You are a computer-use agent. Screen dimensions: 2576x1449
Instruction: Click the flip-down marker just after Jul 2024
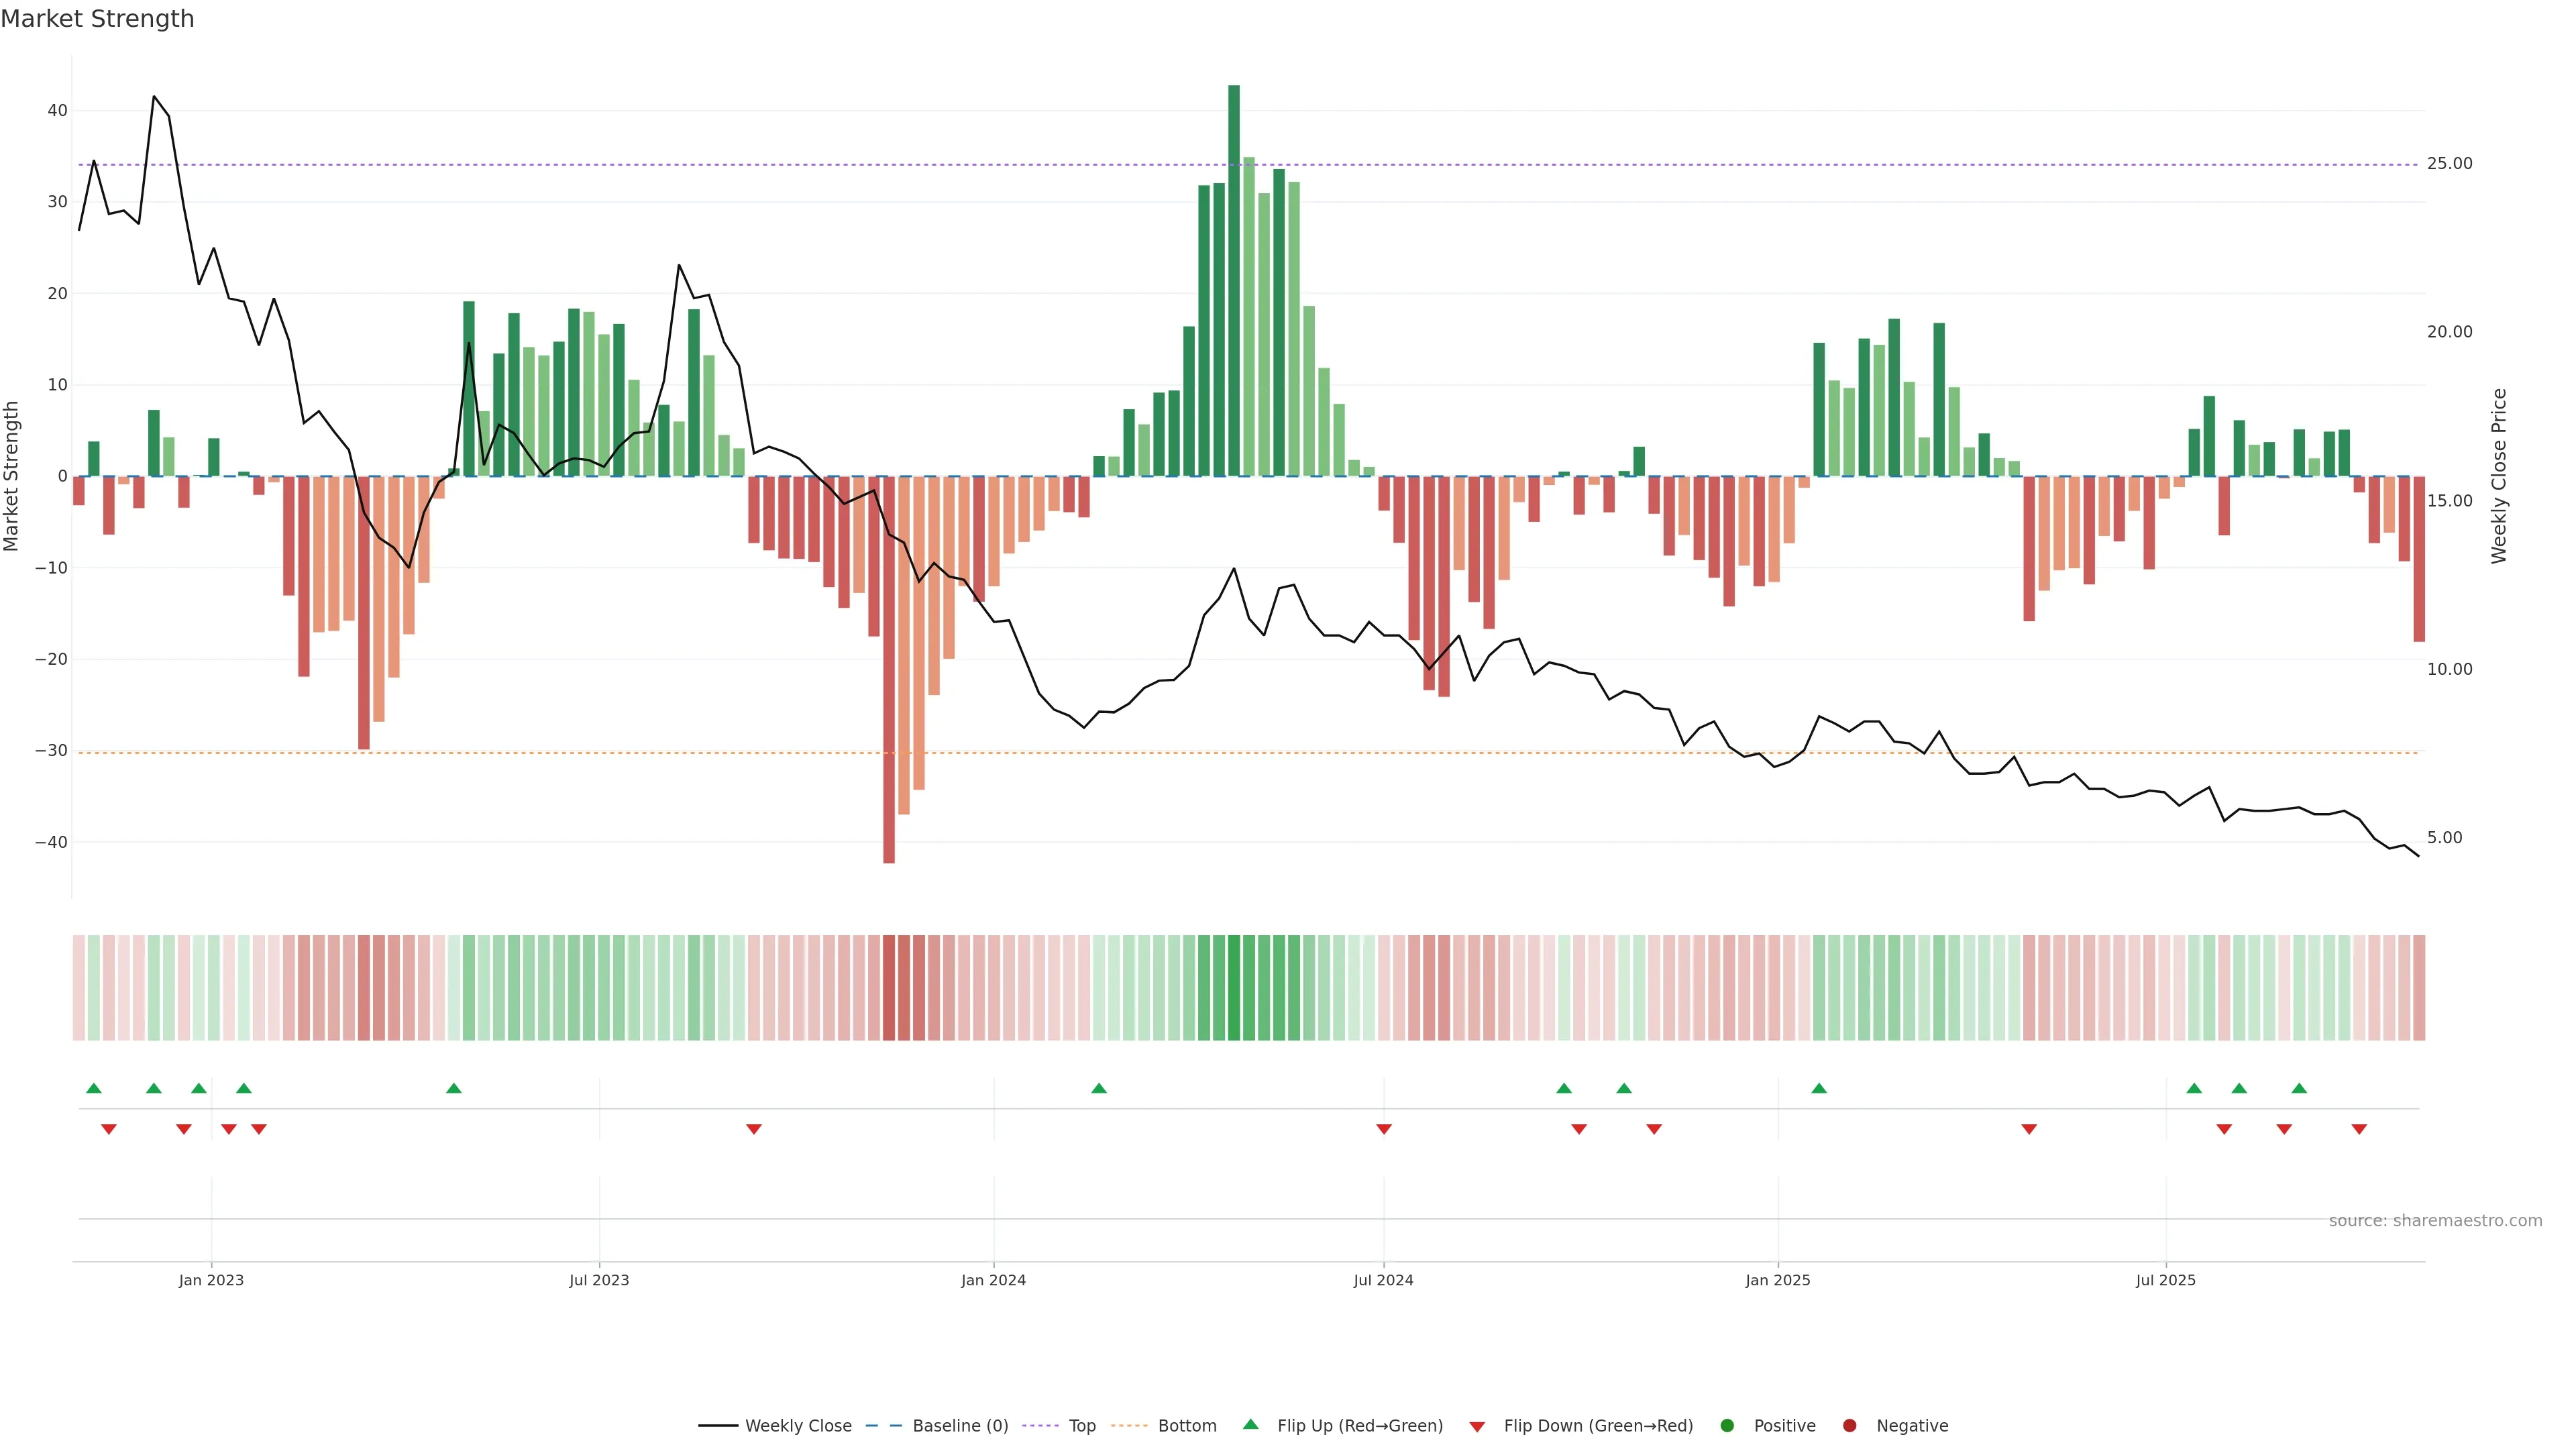1384,1129
